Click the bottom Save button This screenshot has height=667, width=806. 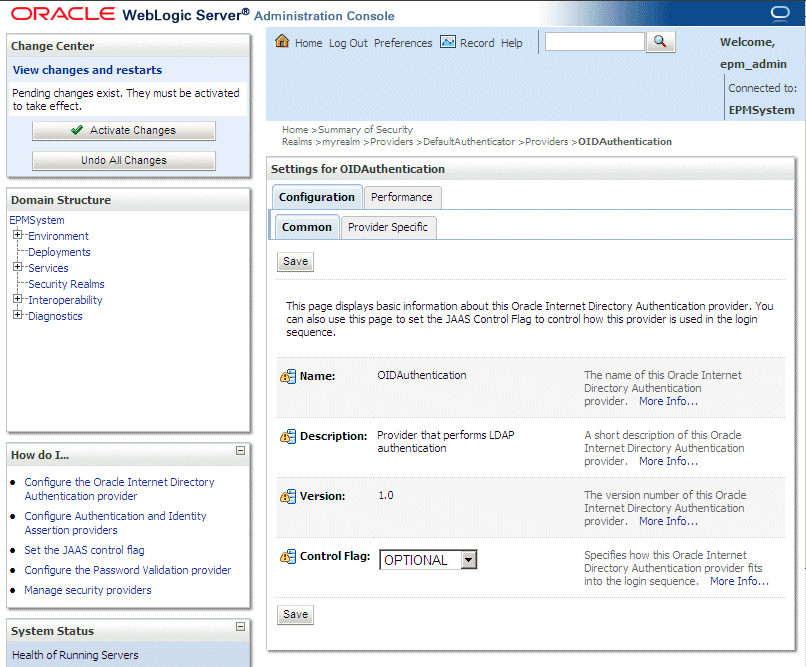[296, 615]
